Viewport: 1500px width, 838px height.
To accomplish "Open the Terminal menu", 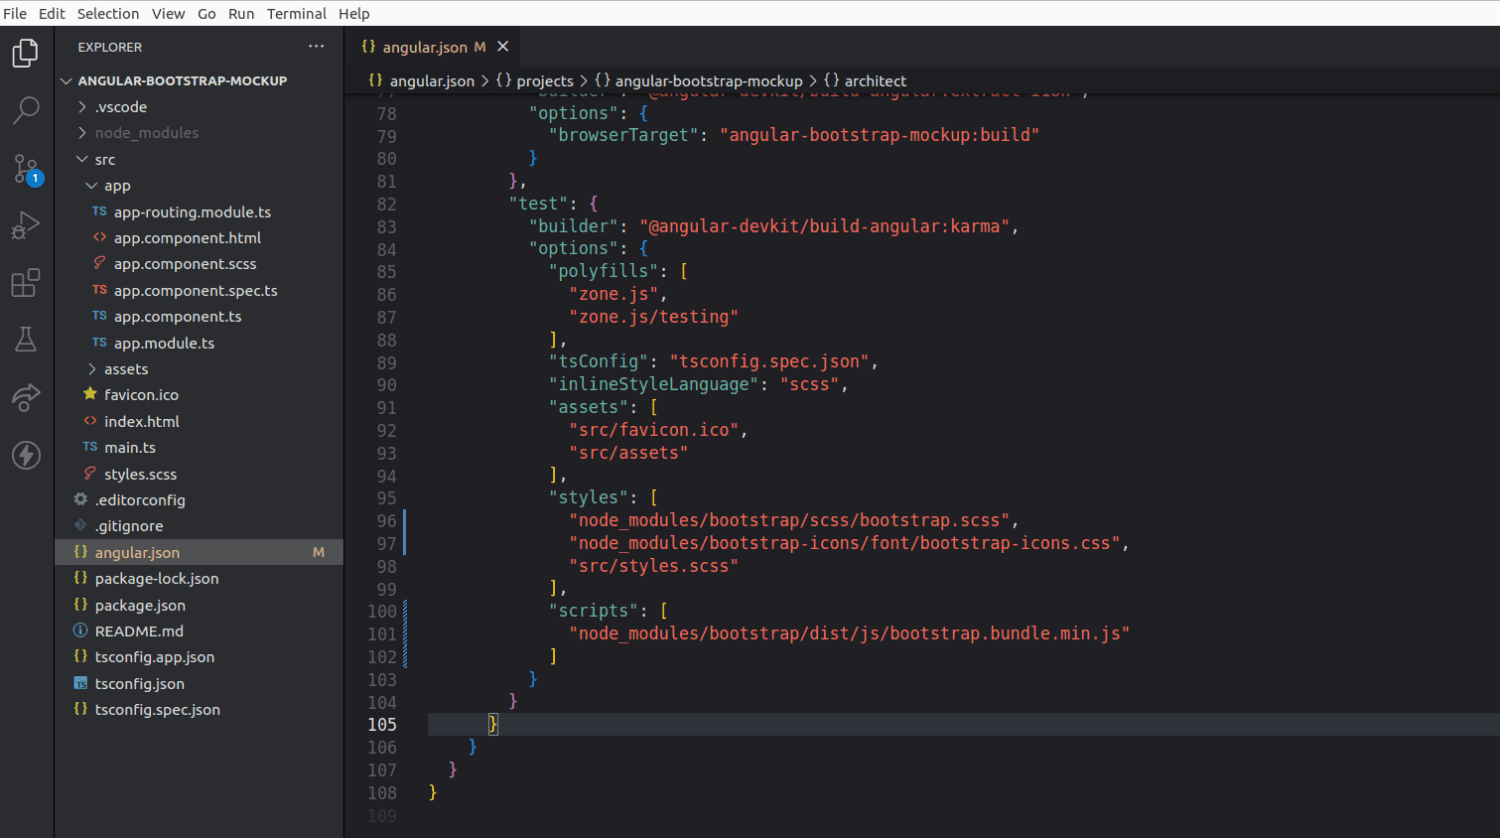I will point(296,13).
